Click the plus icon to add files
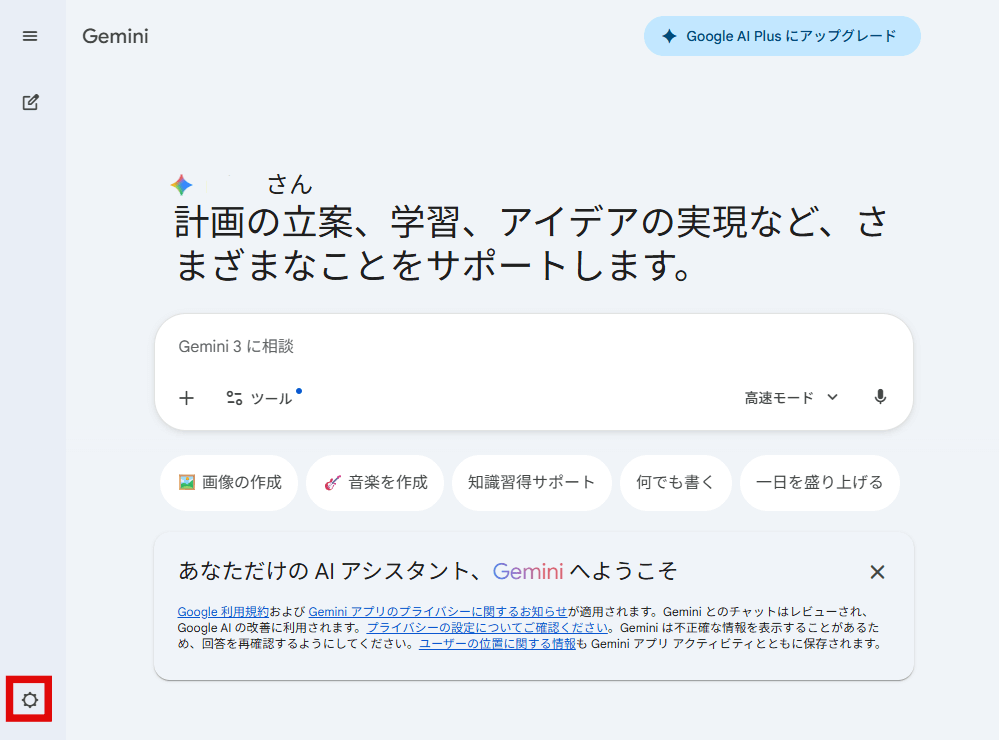 [x=186, y=398]
